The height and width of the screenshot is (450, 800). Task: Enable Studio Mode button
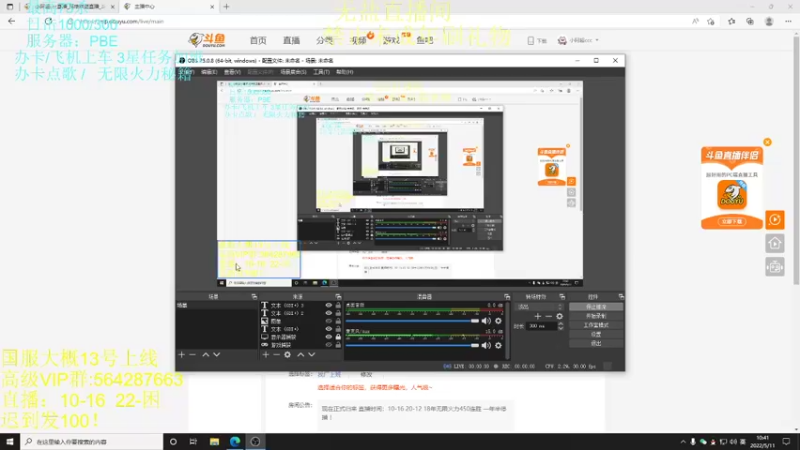(x=596, y=325)
